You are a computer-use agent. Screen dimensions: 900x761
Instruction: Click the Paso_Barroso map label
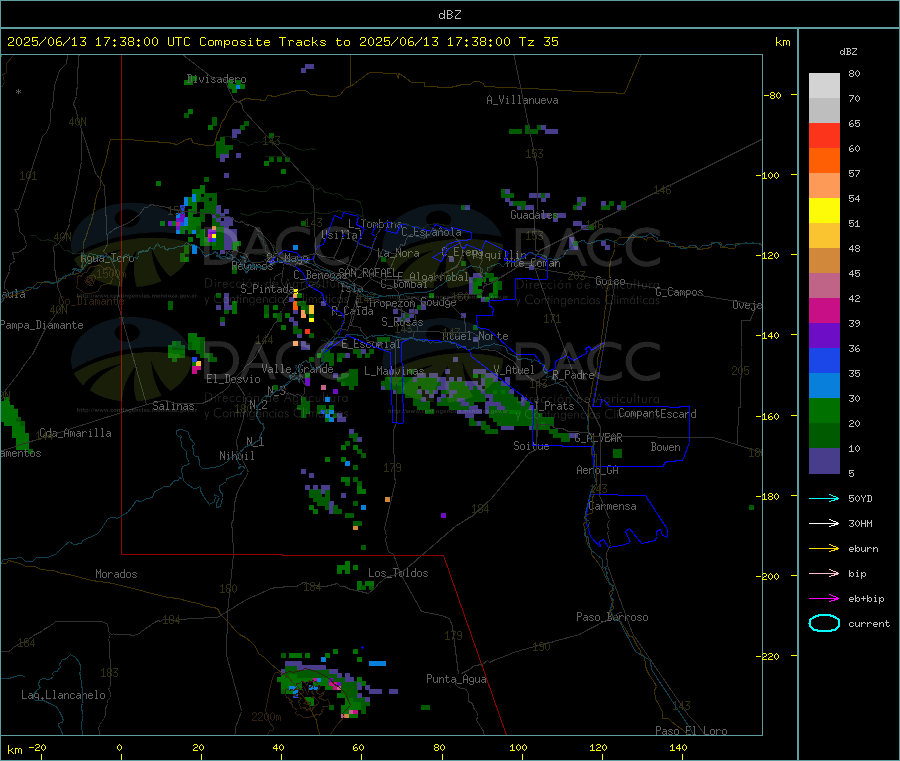tap(612, 617)
